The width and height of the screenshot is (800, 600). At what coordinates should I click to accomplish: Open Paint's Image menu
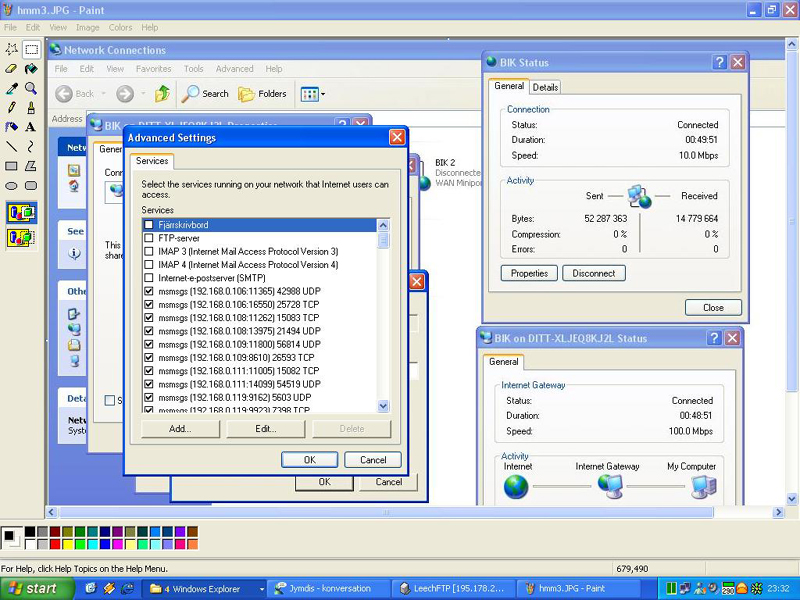tap(88, 28)
